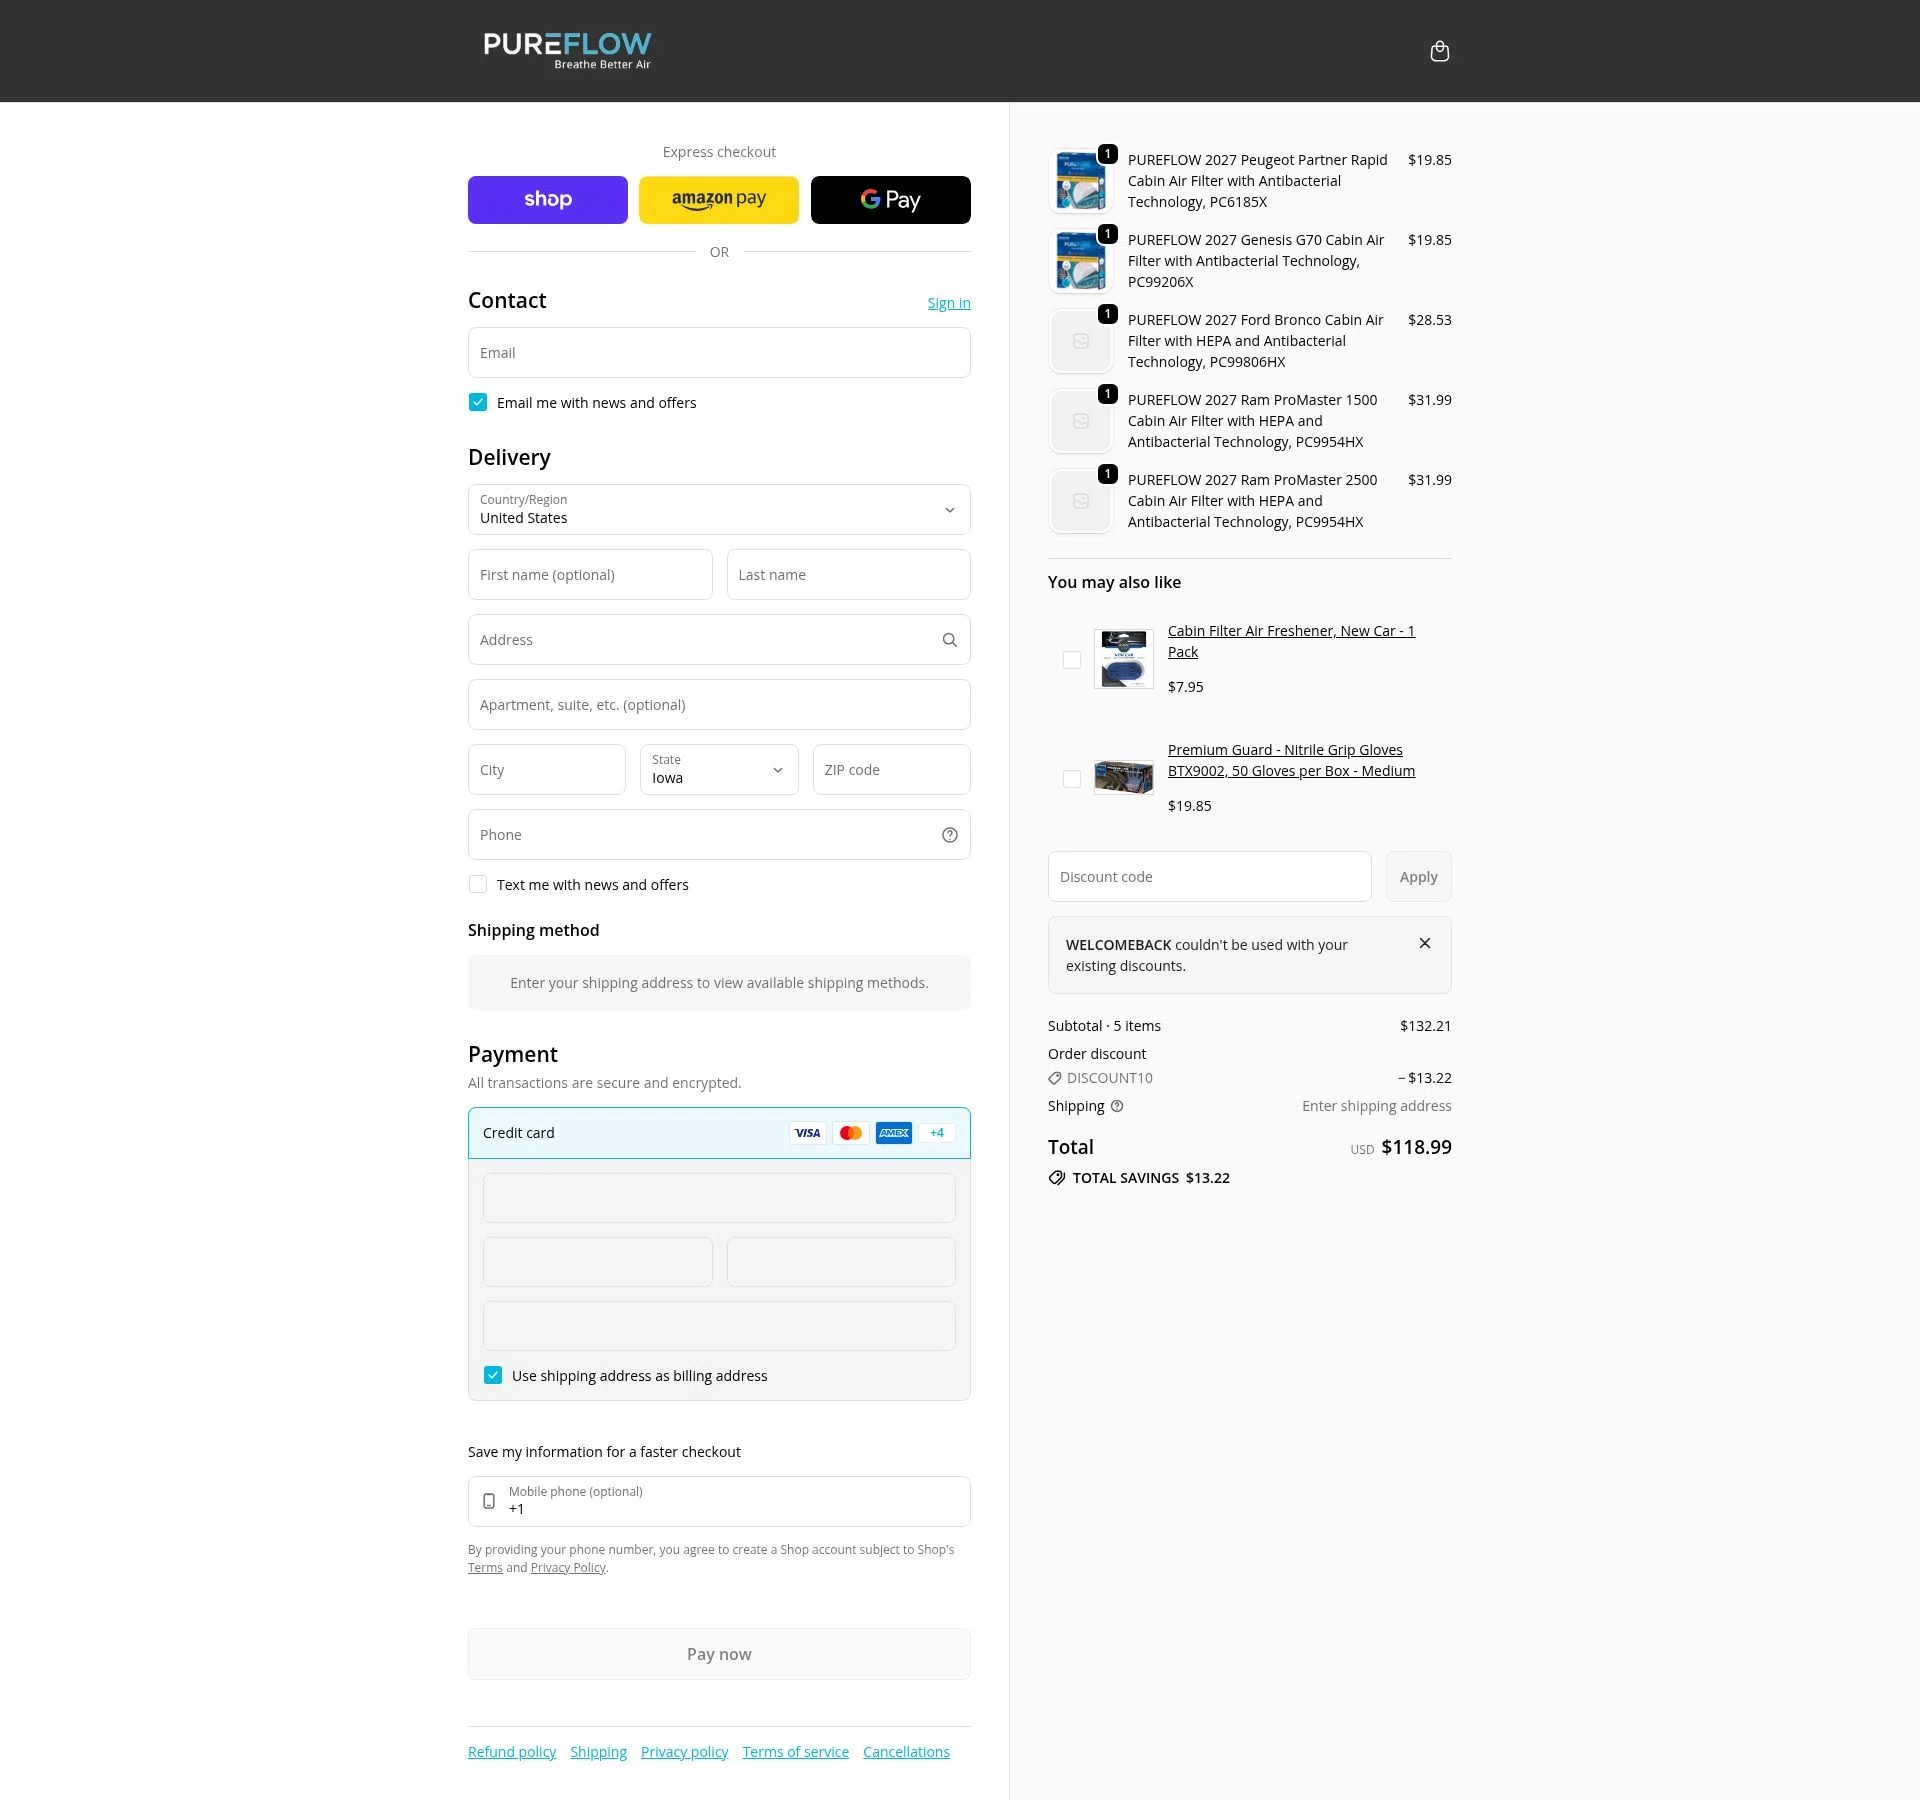Click the address search icon
1920x1800 pixels.
click(949, 639)
